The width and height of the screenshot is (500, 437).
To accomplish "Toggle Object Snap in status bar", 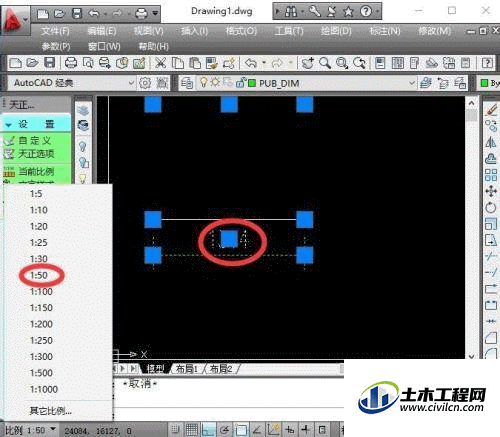I will coord(241,429).
